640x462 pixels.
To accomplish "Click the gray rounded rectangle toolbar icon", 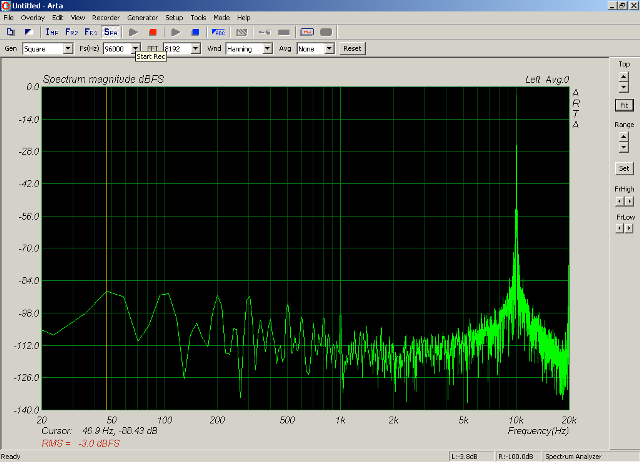I will tap(326, 32).
